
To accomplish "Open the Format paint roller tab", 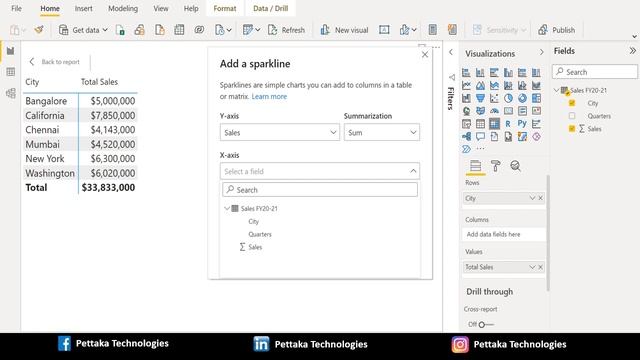I will click(496, 166).
